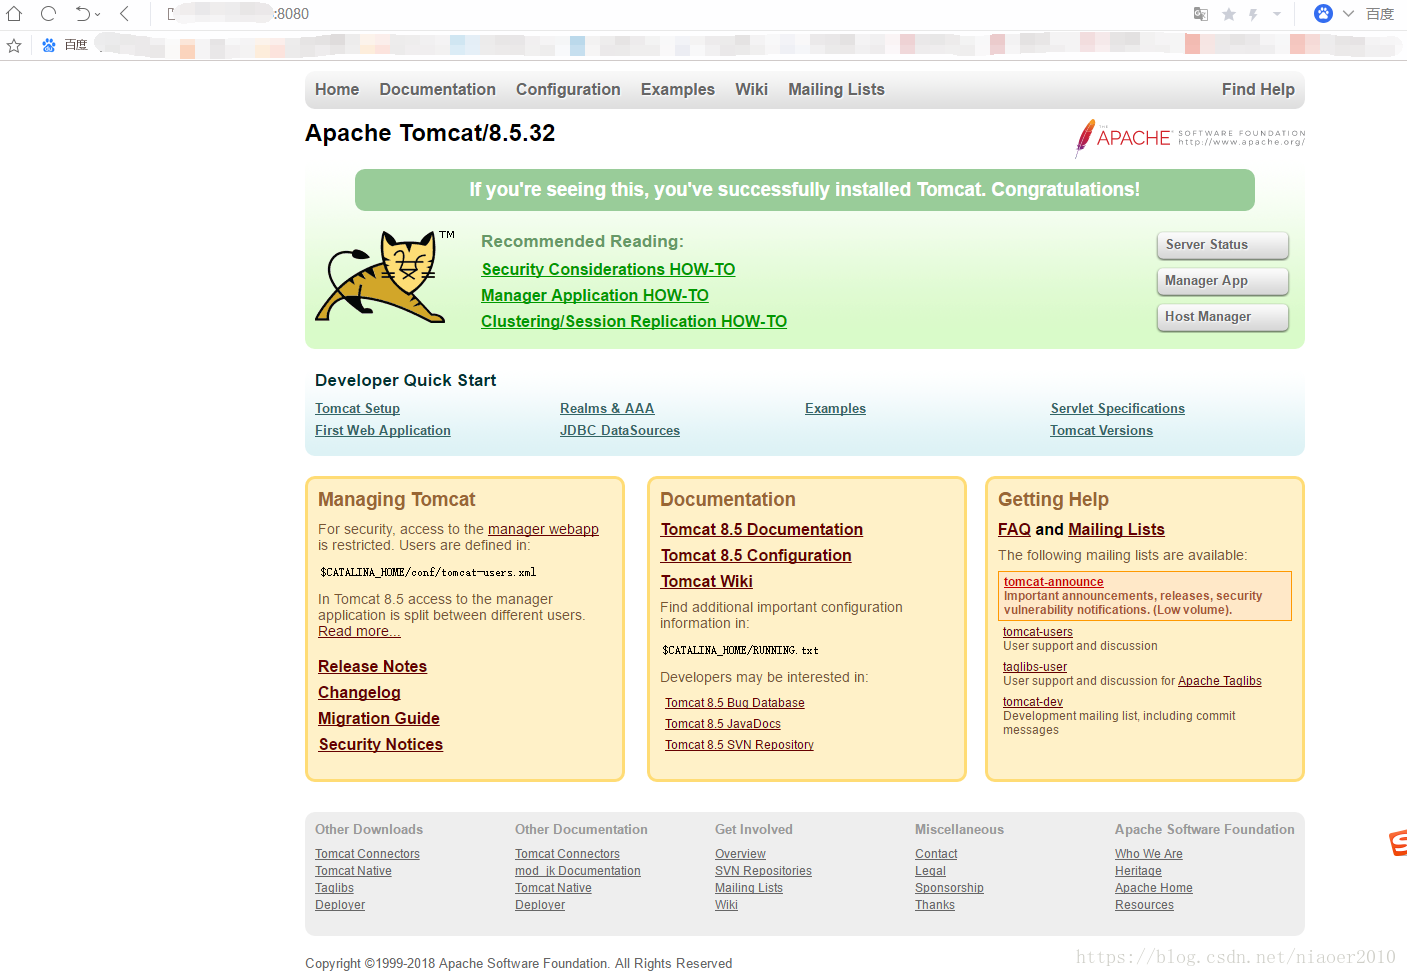Go back with the browser back arrow

(x=124, y=14)
